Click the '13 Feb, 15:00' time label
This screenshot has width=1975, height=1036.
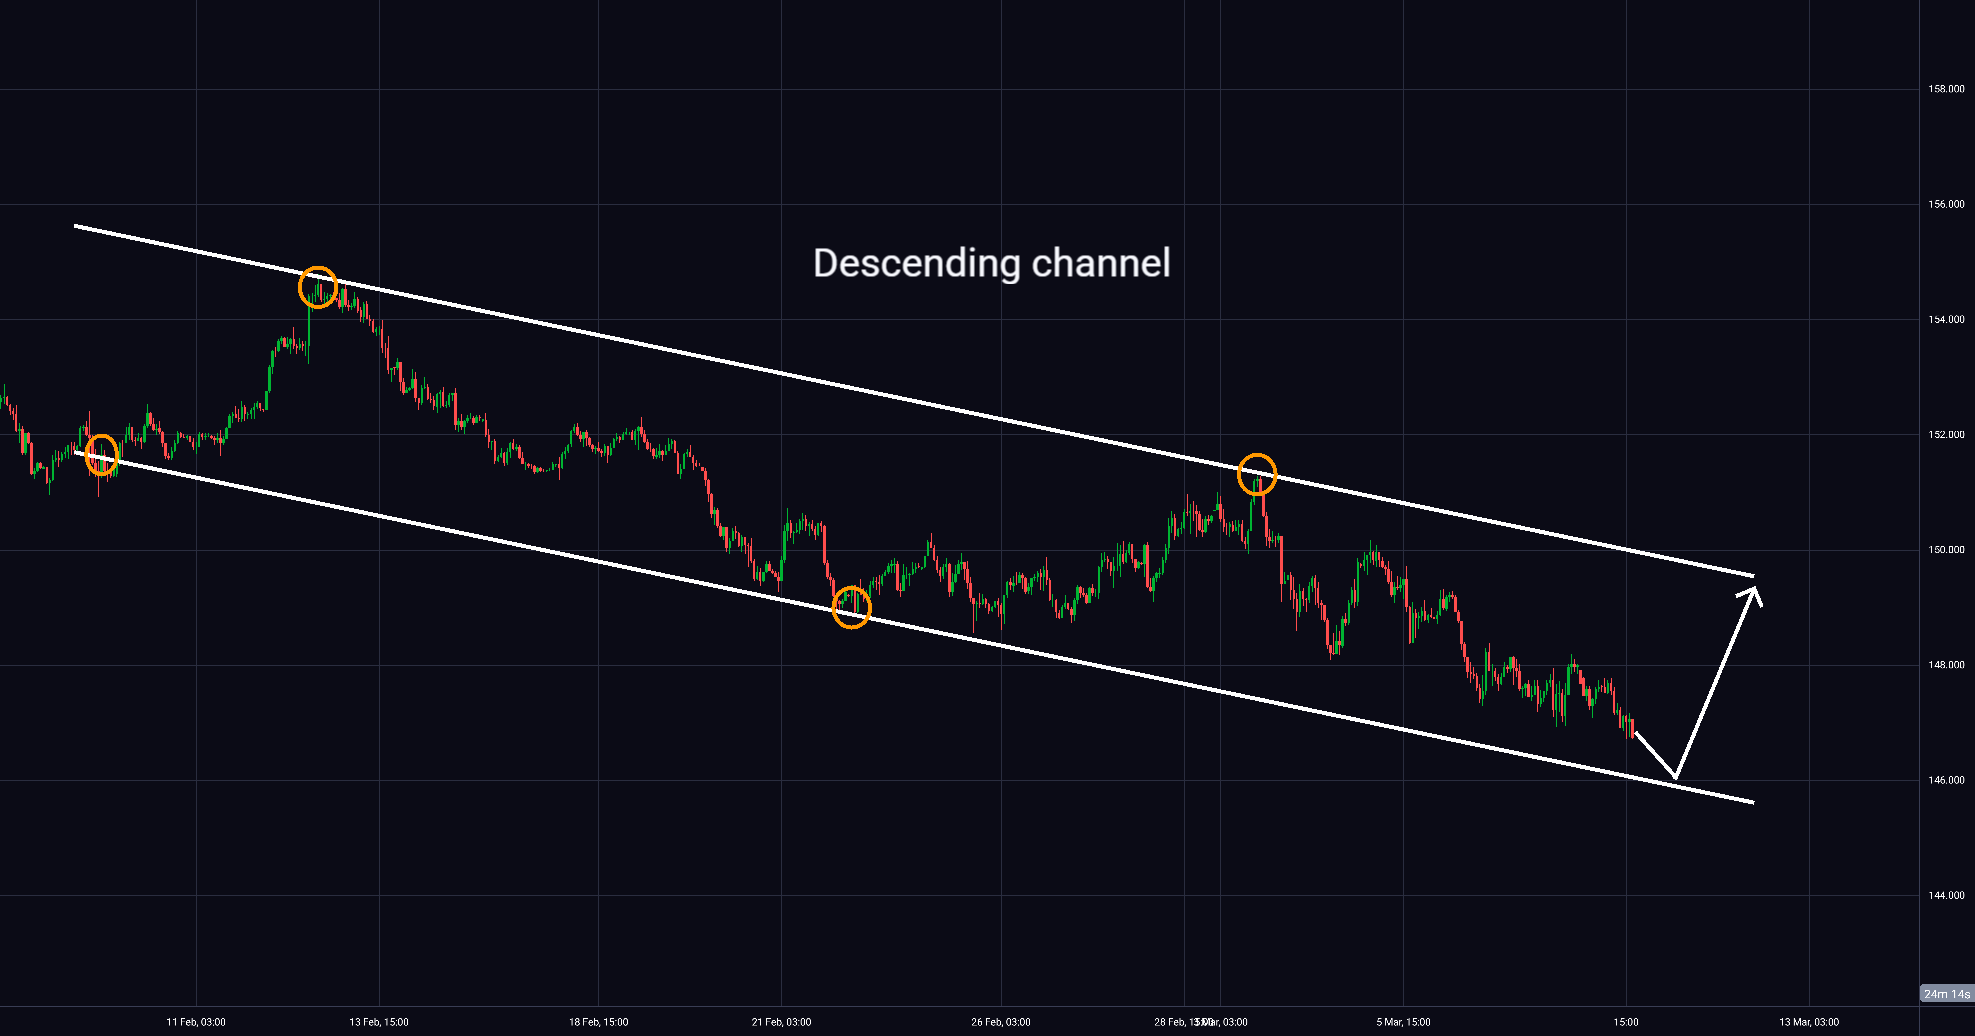pos(379,1022)
